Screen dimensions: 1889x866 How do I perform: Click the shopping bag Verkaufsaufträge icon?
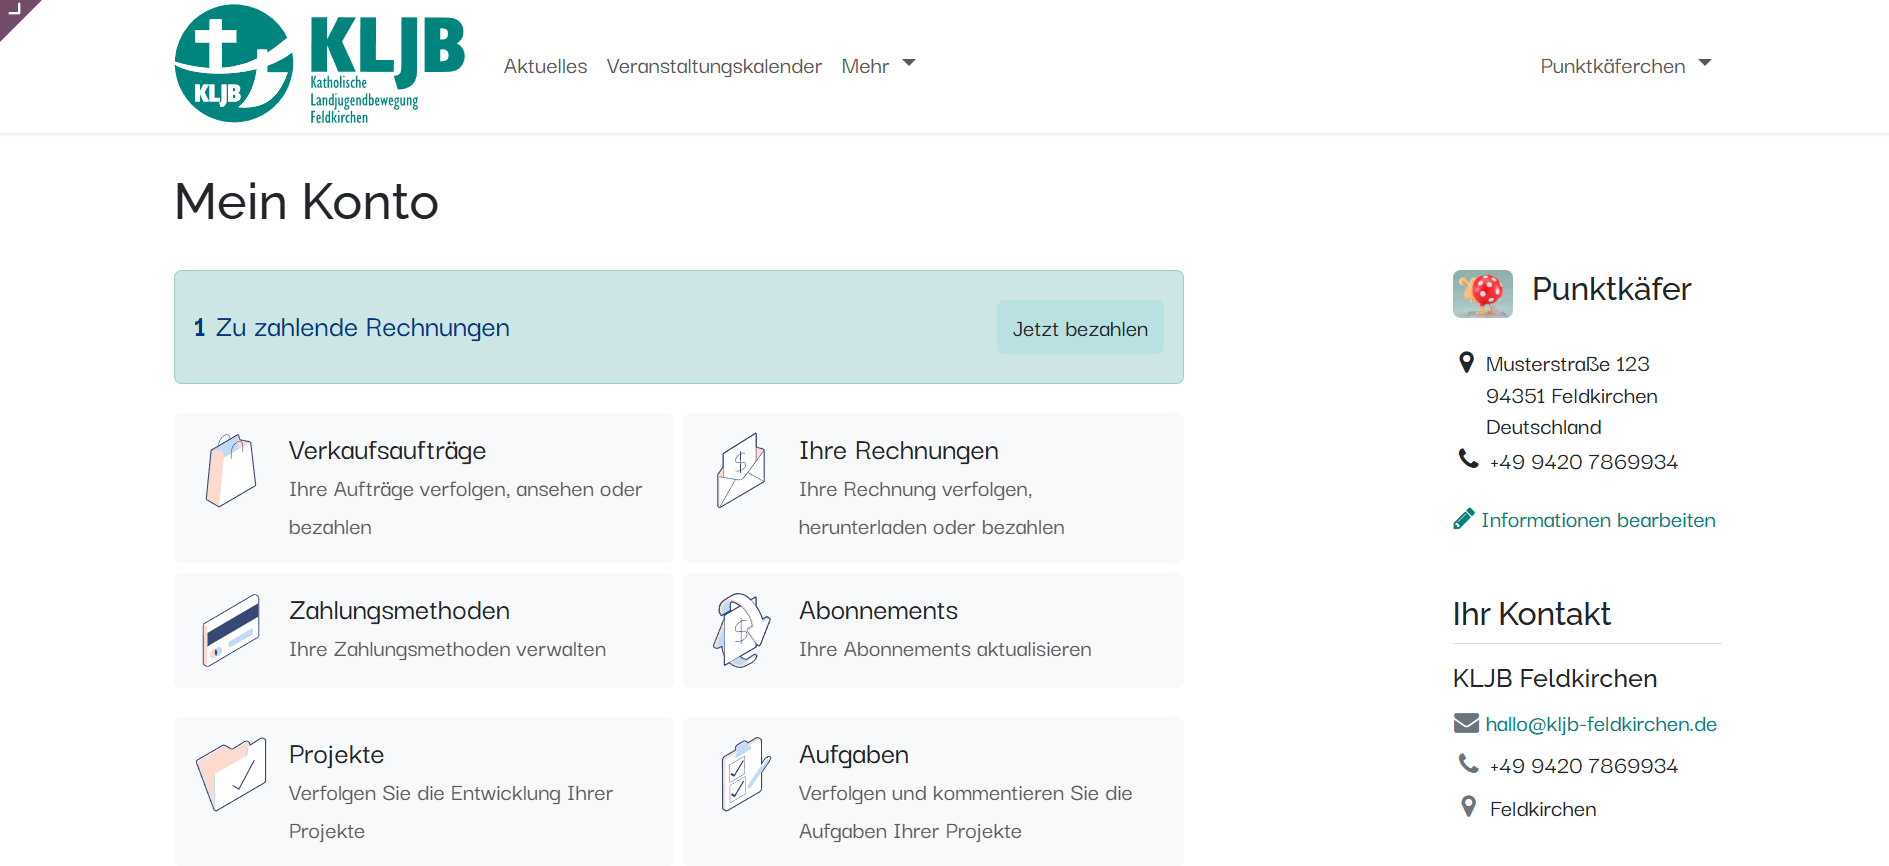[x=231, y=470]
